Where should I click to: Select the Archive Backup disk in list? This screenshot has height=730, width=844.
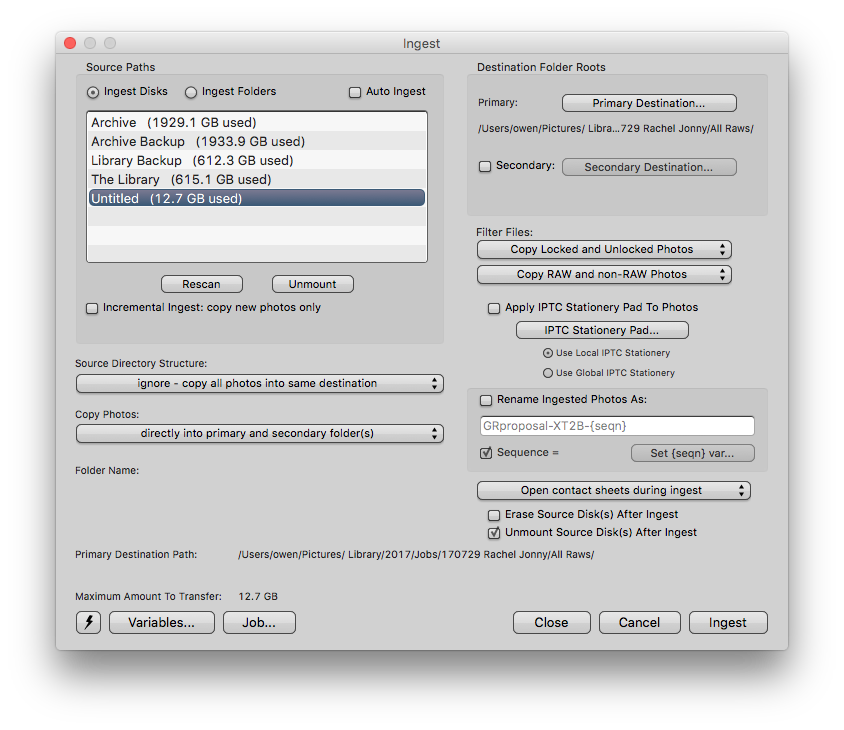(x=198, y=141)
